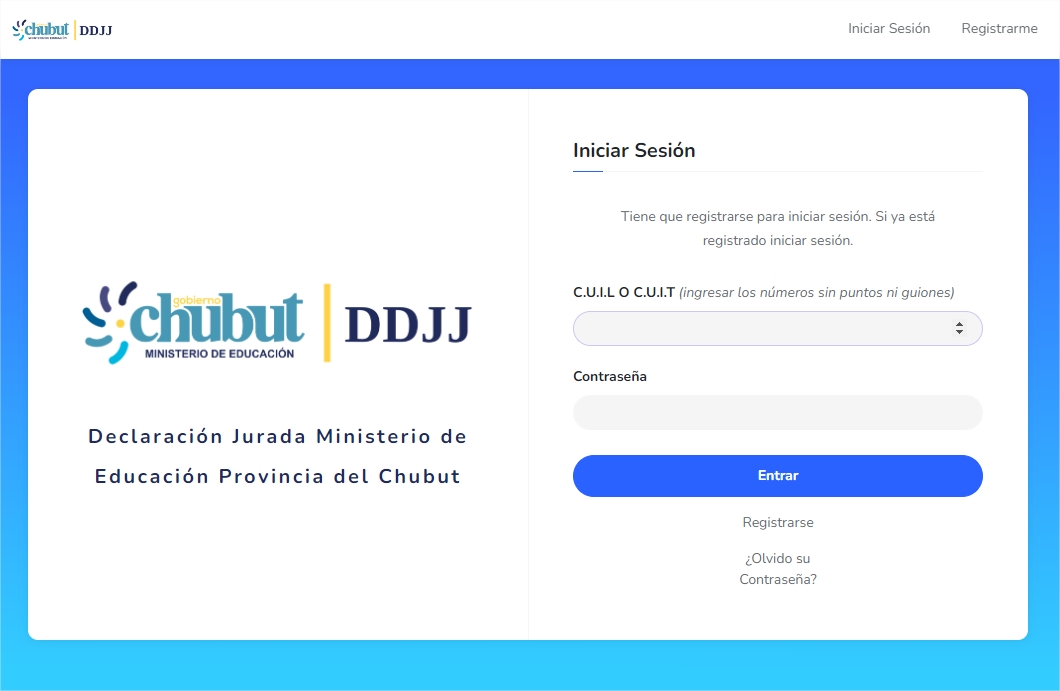This screenshot has width=1060, height=691.
Task: Focus the C.U.I.L O C.U.I.T number field
Action: pyautogui.click(x=777, y=329)
